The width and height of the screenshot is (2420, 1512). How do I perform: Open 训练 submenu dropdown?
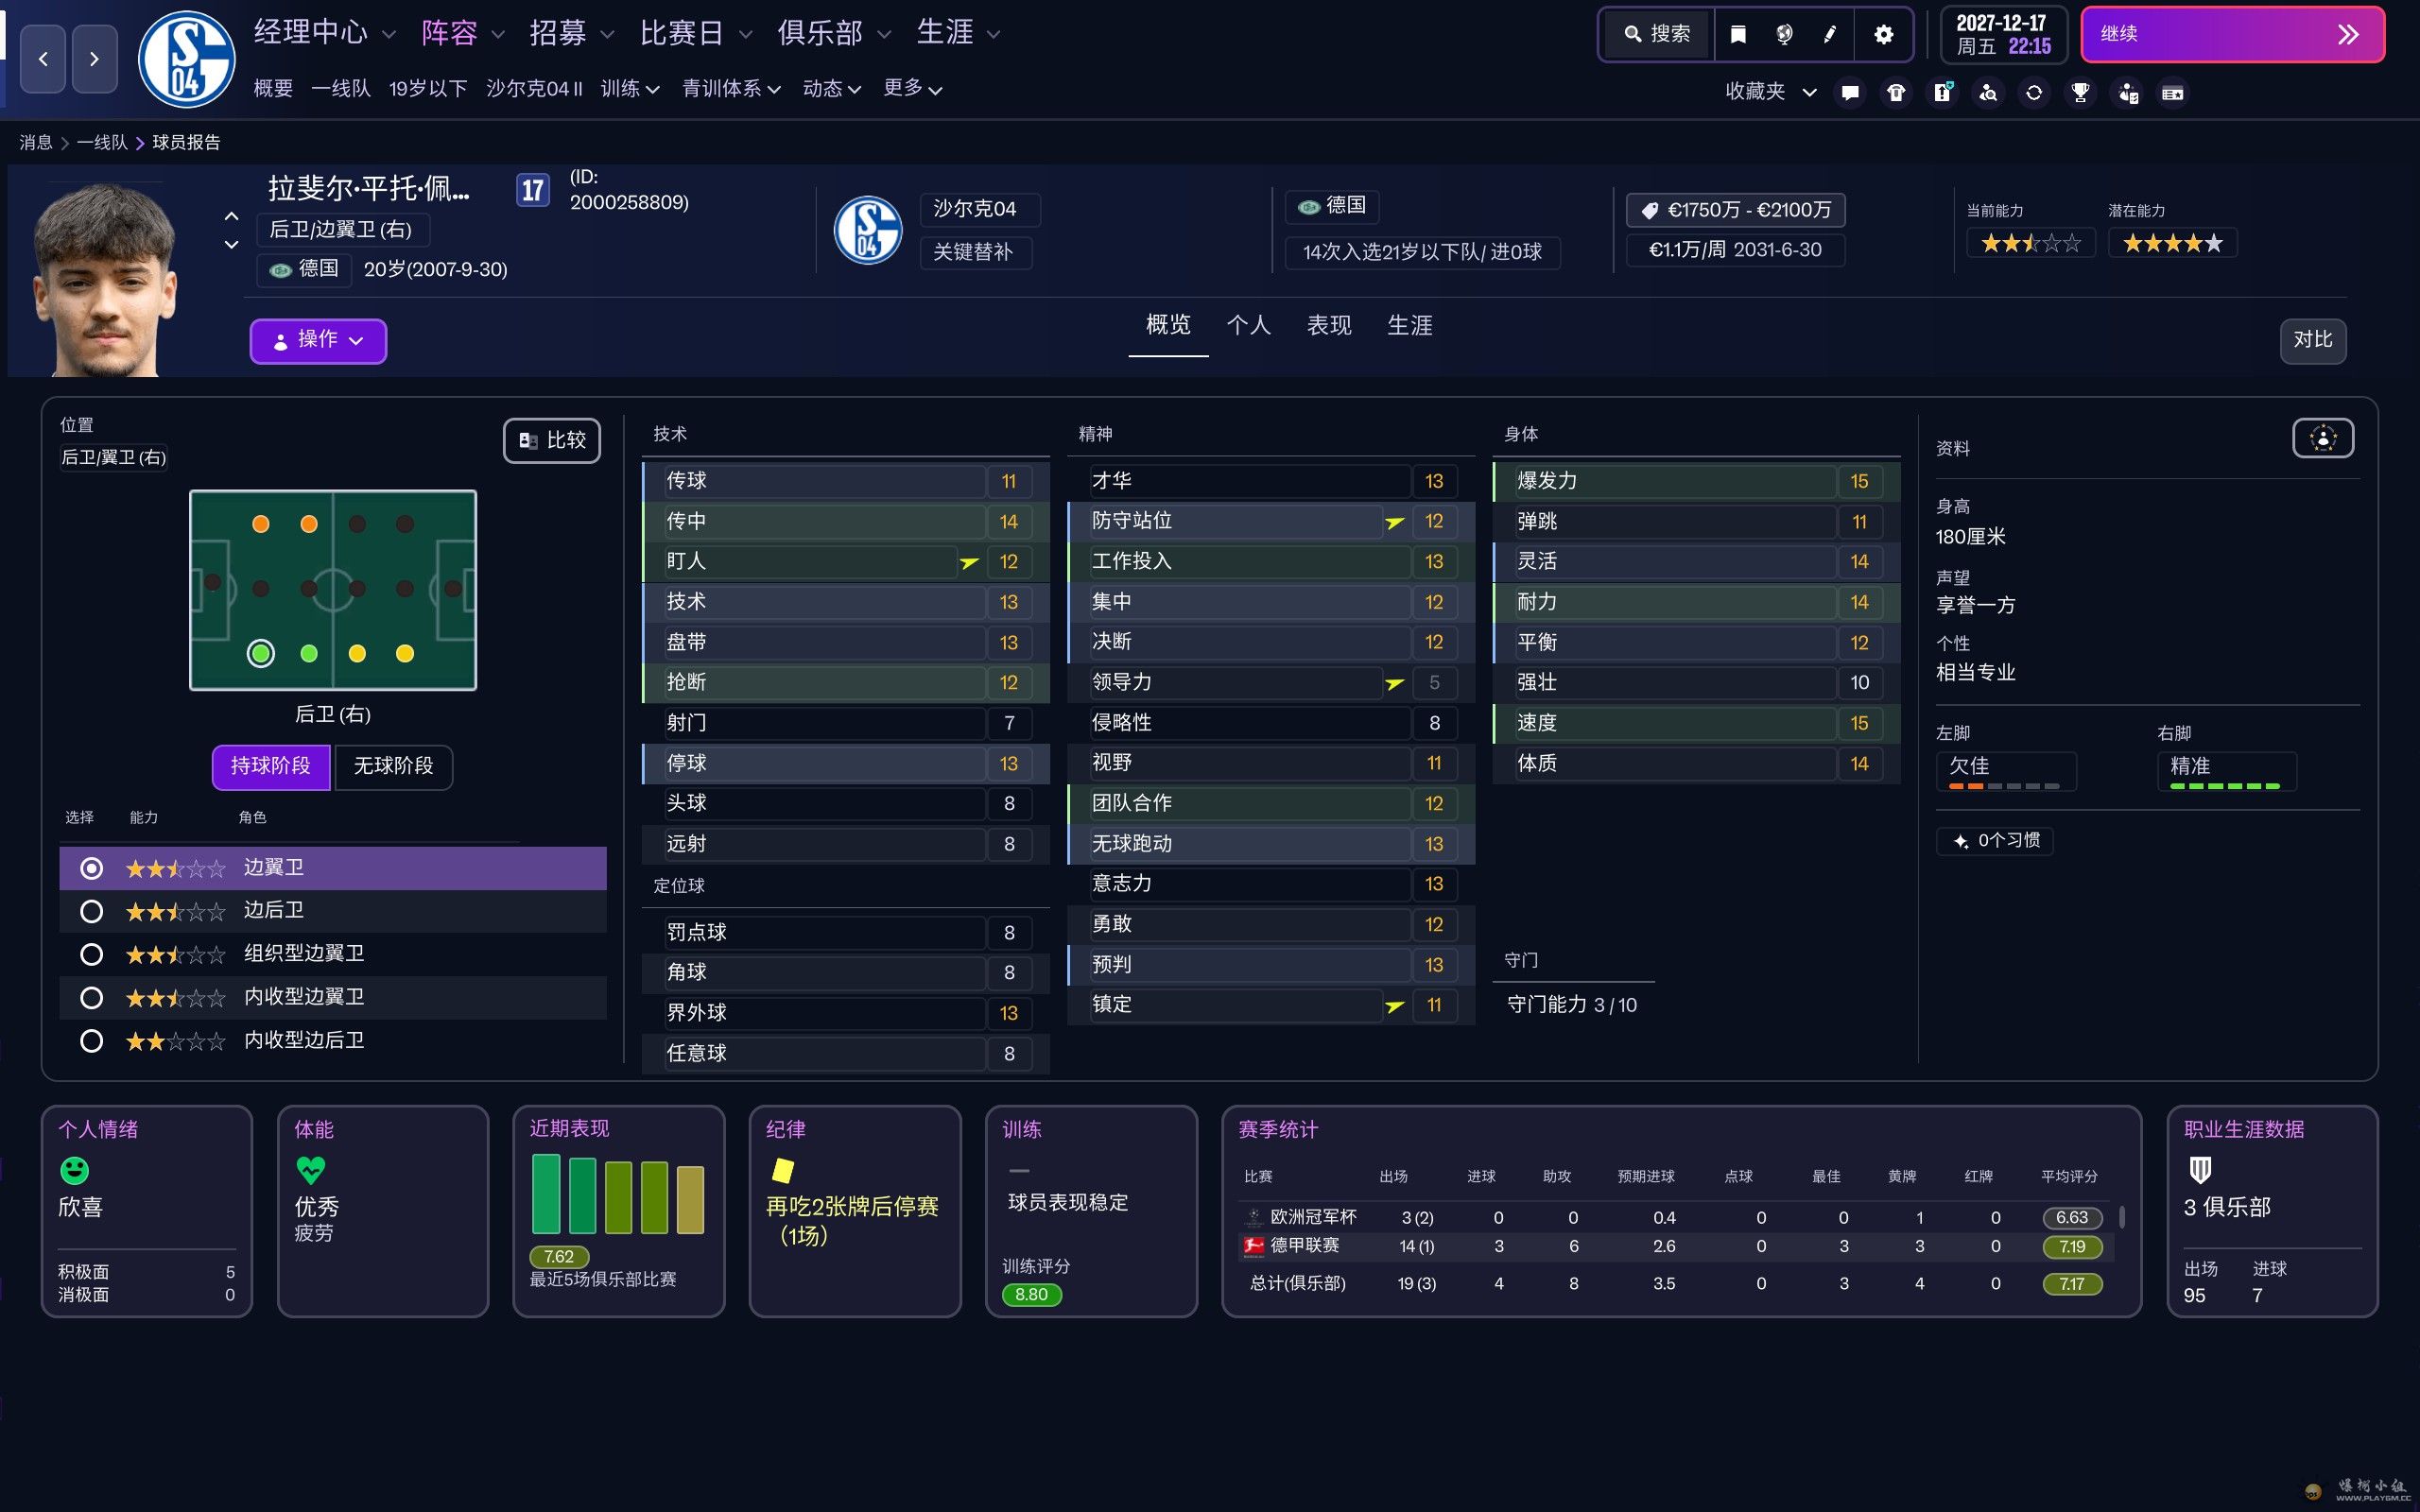click(630, 89)
